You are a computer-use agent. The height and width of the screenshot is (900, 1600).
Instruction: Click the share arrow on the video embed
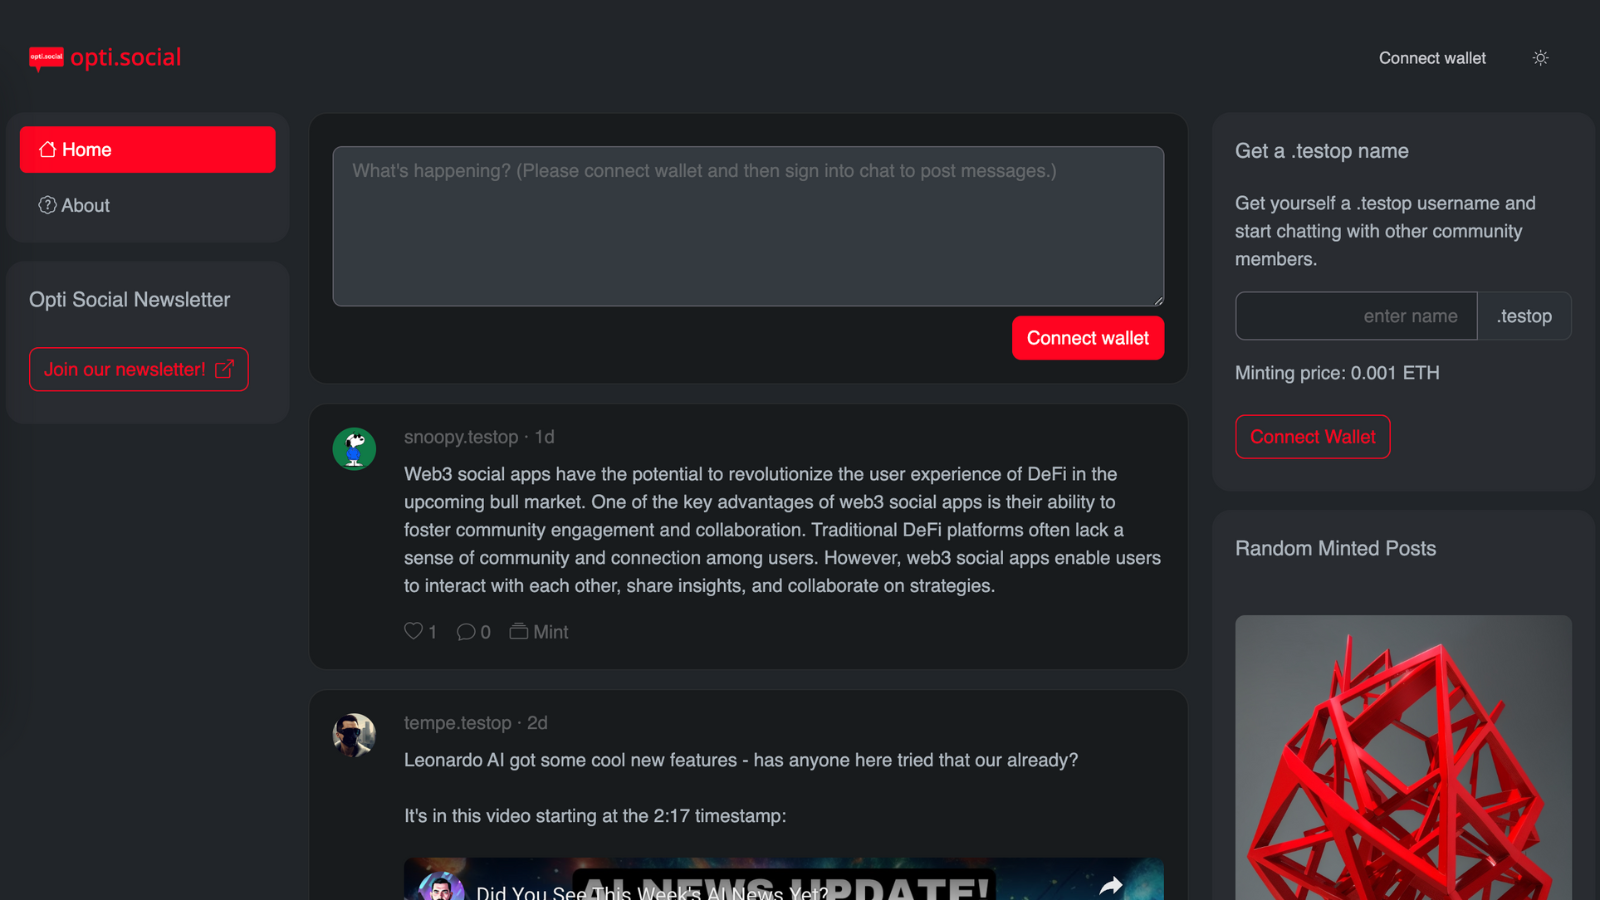pyautogui.click(x=1113, y=885)
